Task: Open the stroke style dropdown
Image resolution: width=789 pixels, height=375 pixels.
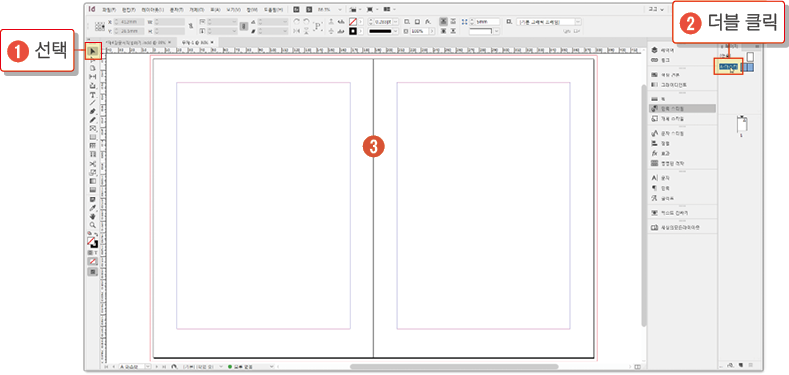Action: coord(396,31)
